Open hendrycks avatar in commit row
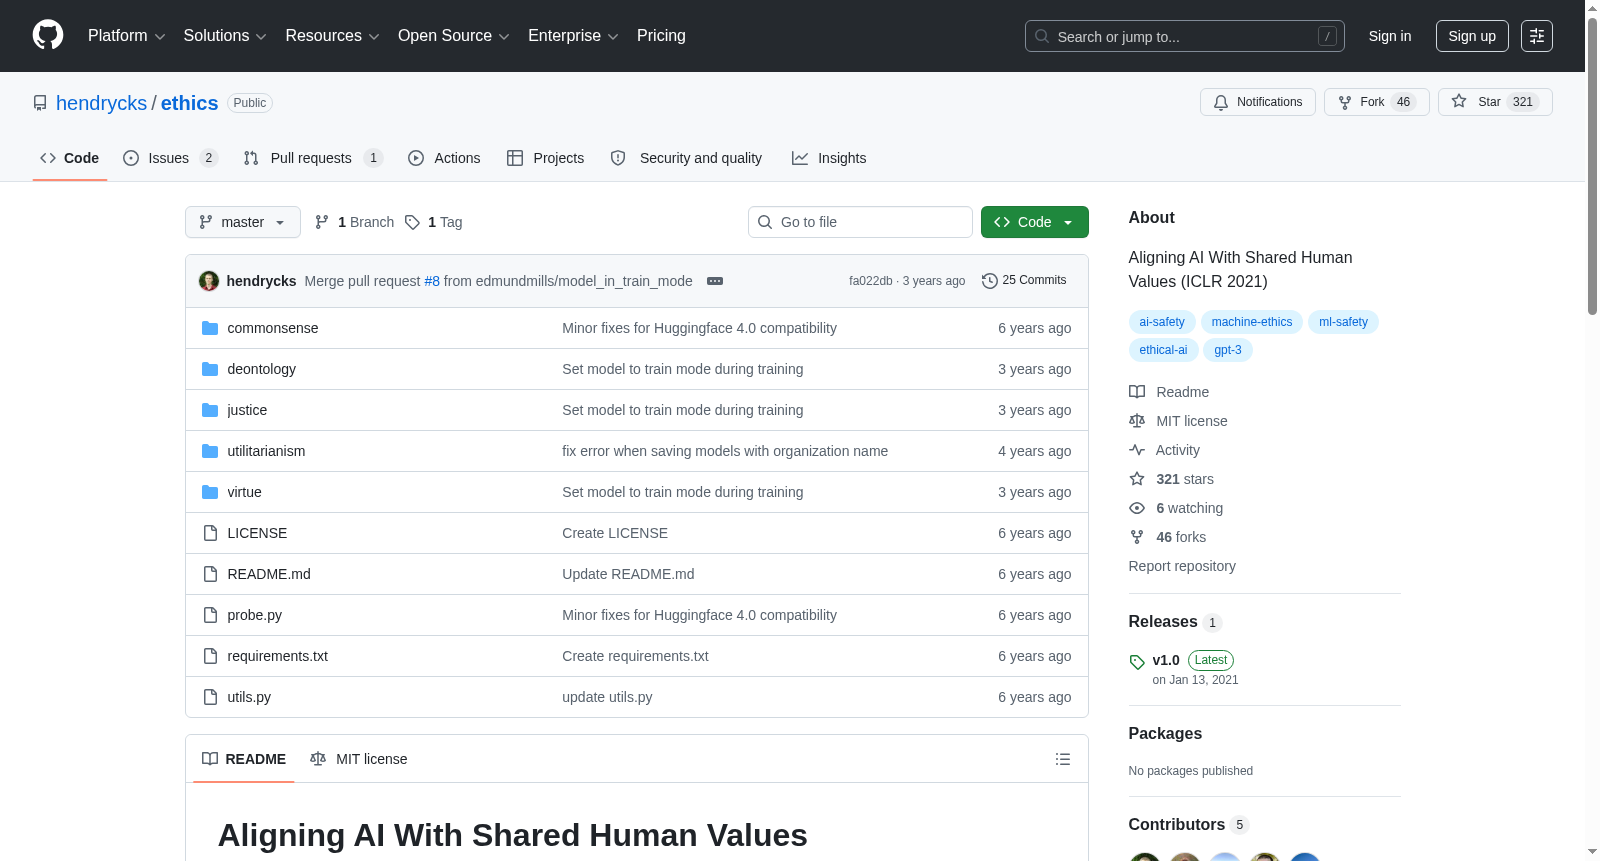 [209, 281]
